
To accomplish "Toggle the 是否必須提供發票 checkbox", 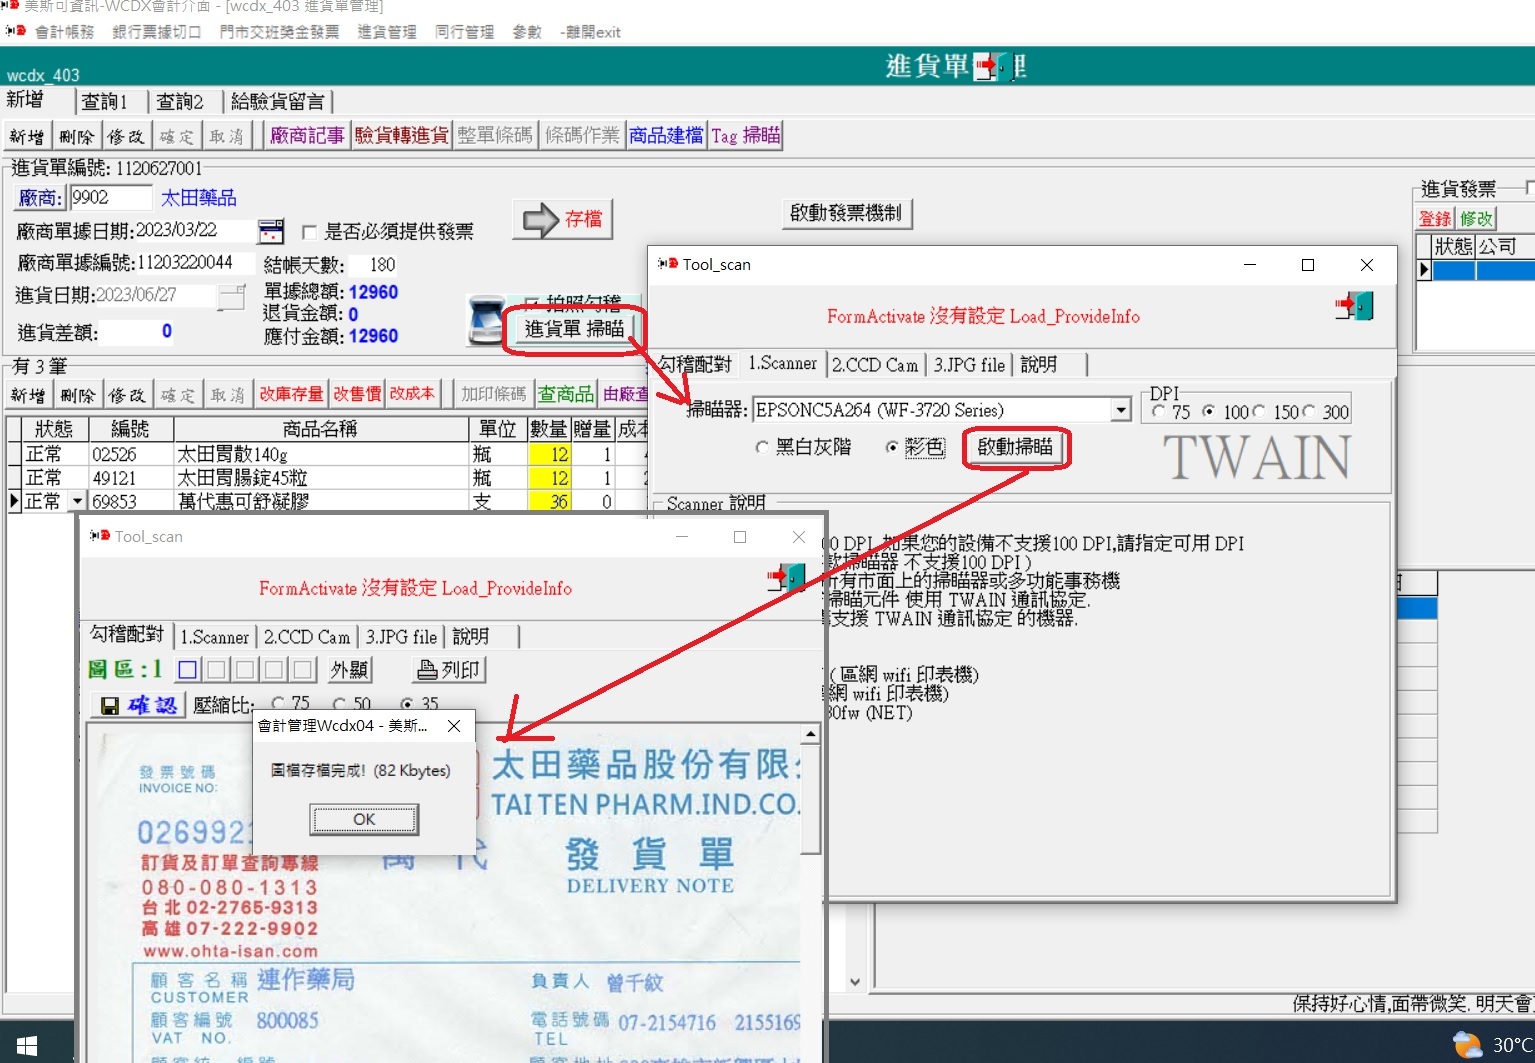I will point(310,232).
